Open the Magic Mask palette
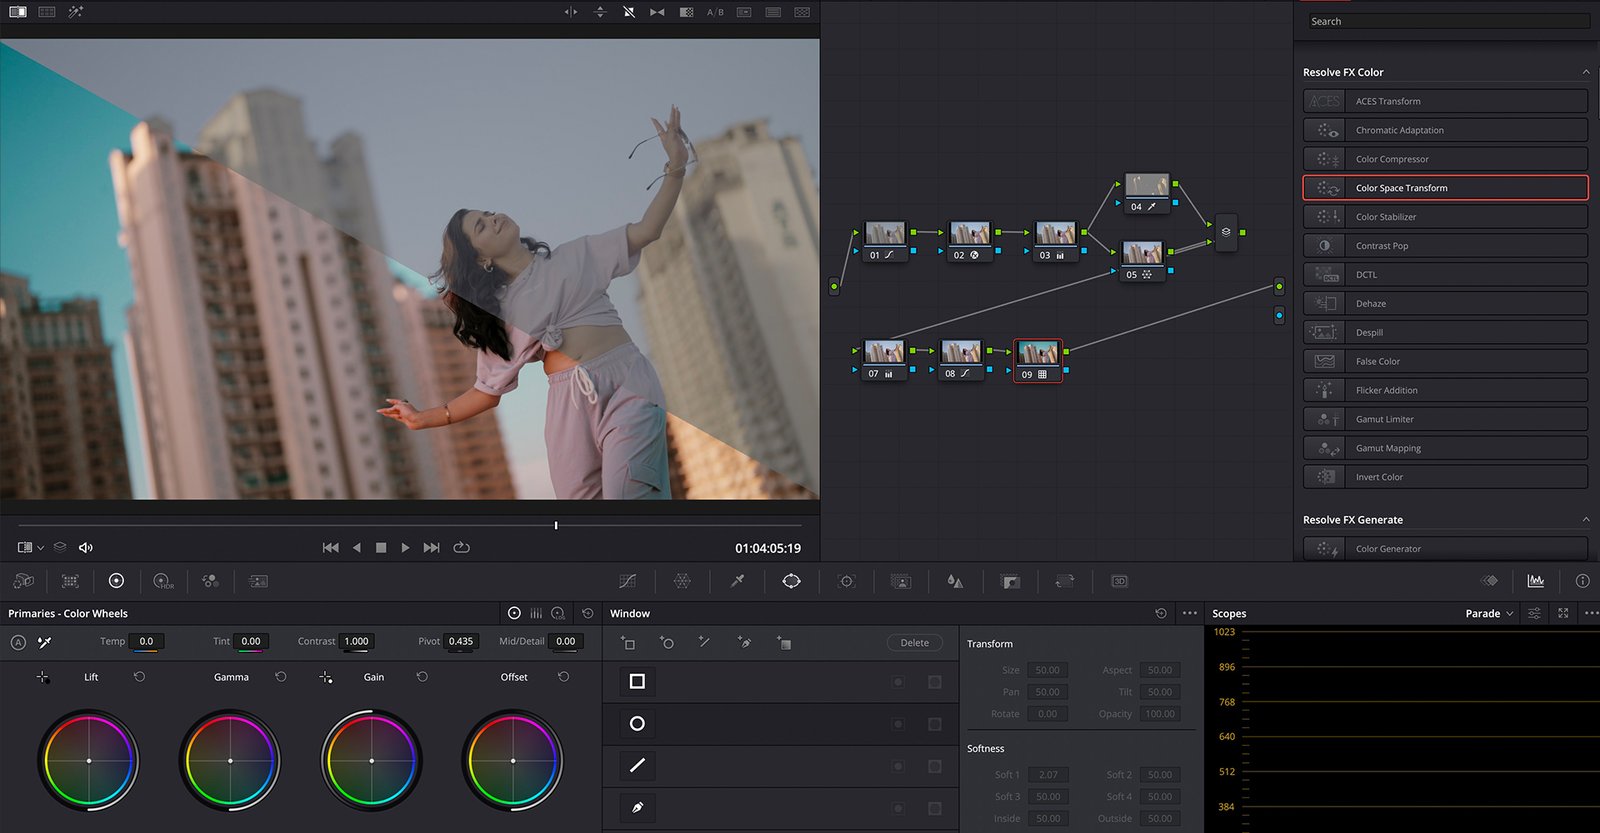Screen dimensions: 1600x833 pos(901,581)
